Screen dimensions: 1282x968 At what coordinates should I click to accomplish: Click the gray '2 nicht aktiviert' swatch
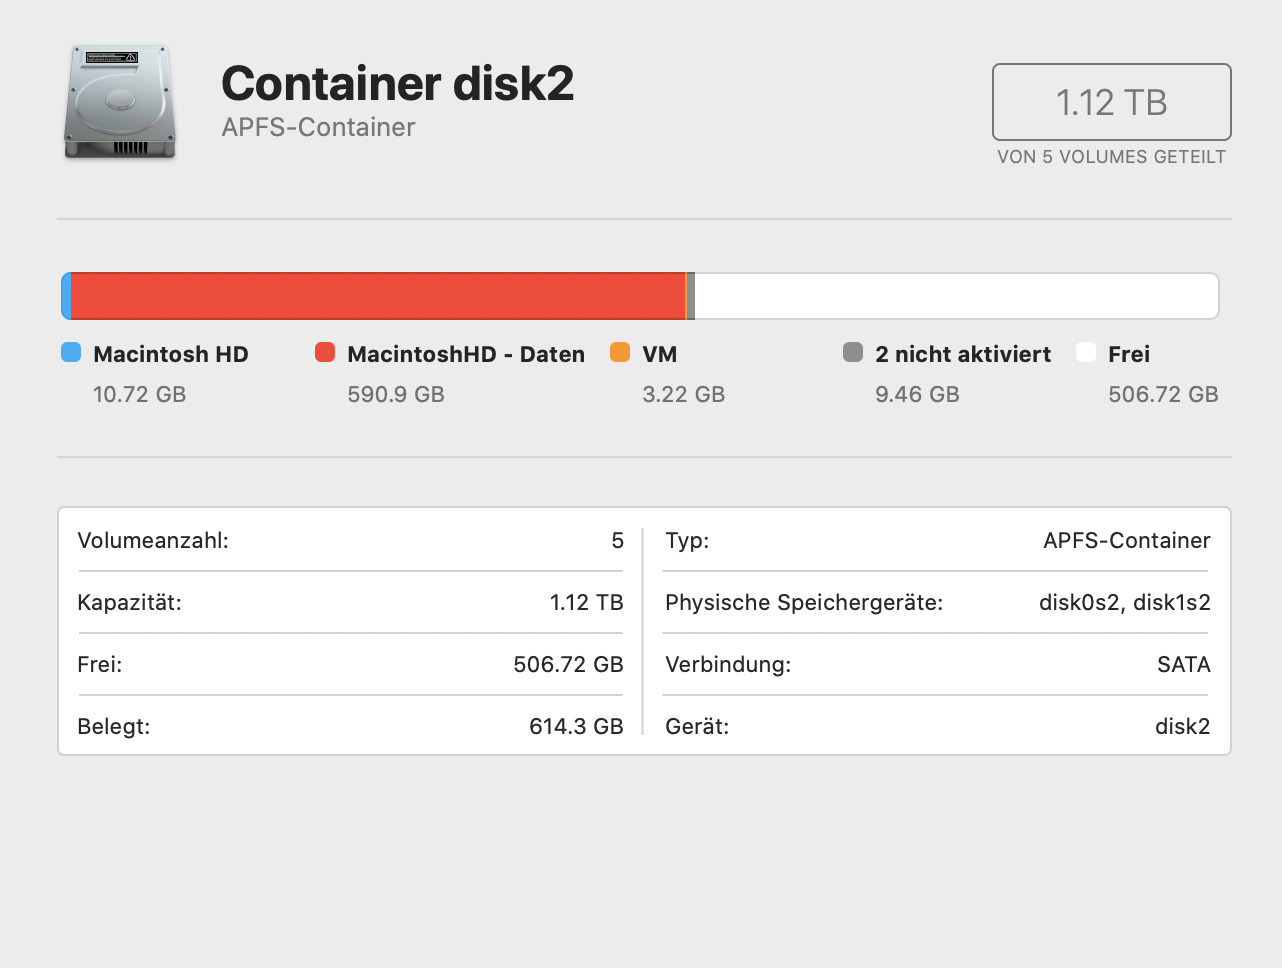(x=853, y=352)
